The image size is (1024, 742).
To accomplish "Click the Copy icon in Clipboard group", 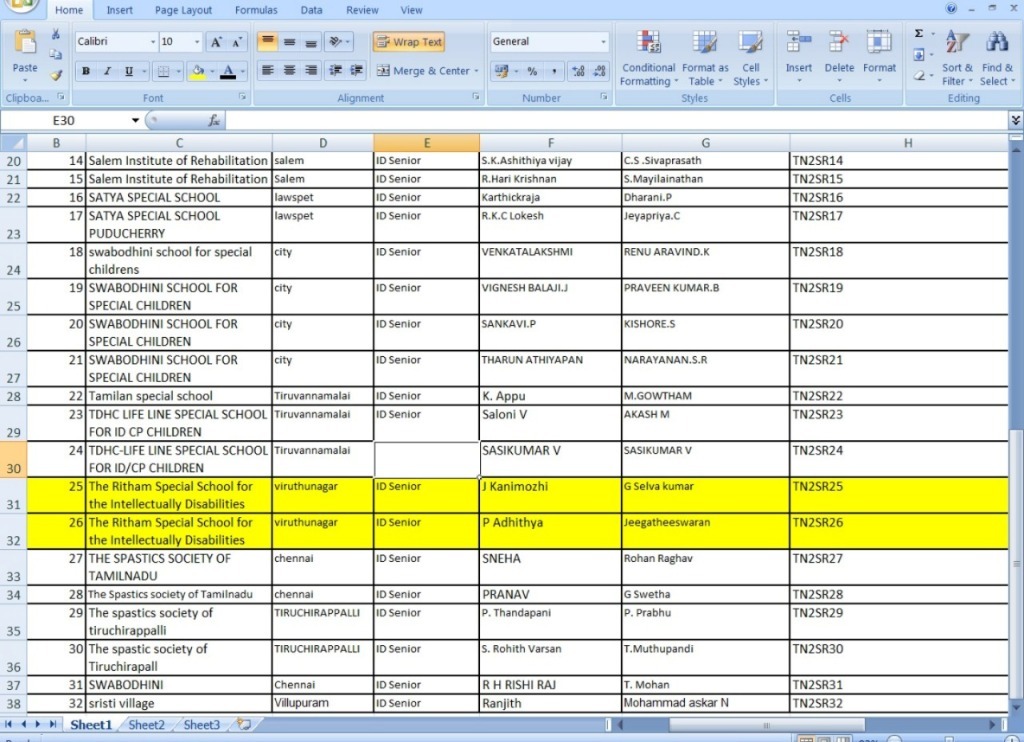I will (x=56, y=55).
